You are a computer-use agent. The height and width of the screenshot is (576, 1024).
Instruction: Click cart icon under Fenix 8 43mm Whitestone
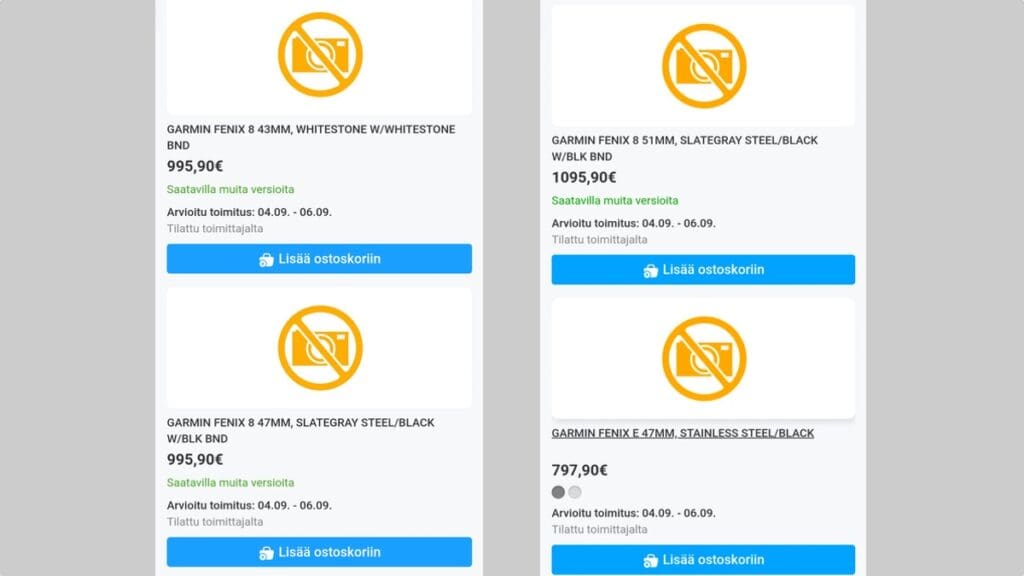[x=266, y=259]
